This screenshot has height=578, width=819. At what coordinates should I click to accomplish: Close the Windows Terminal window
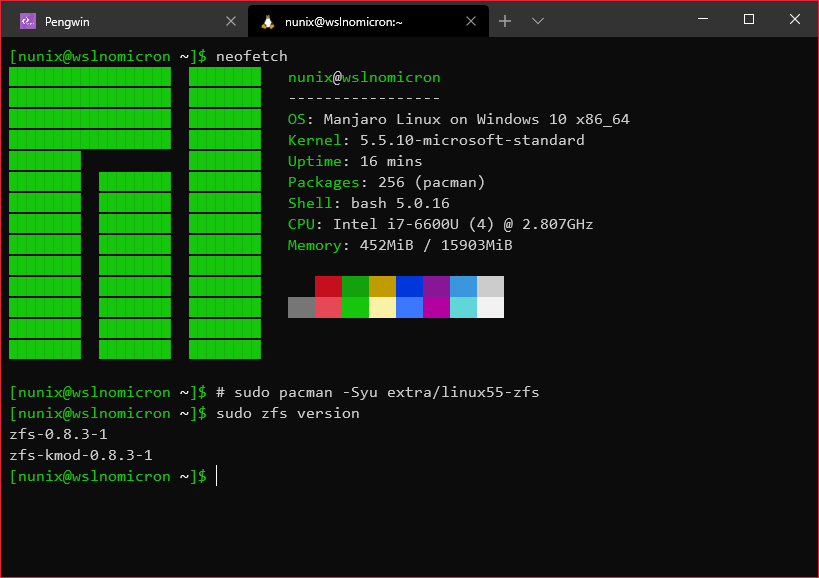(794, 19)
